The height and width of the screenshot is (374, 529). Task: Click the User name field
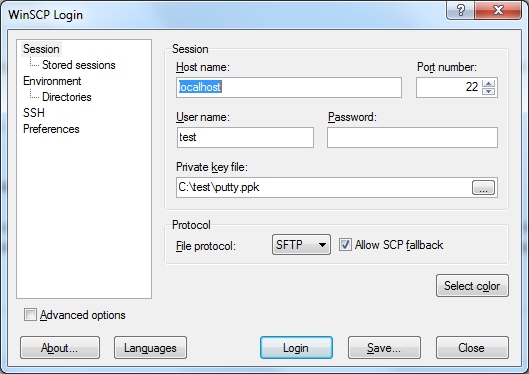[245, 137]
